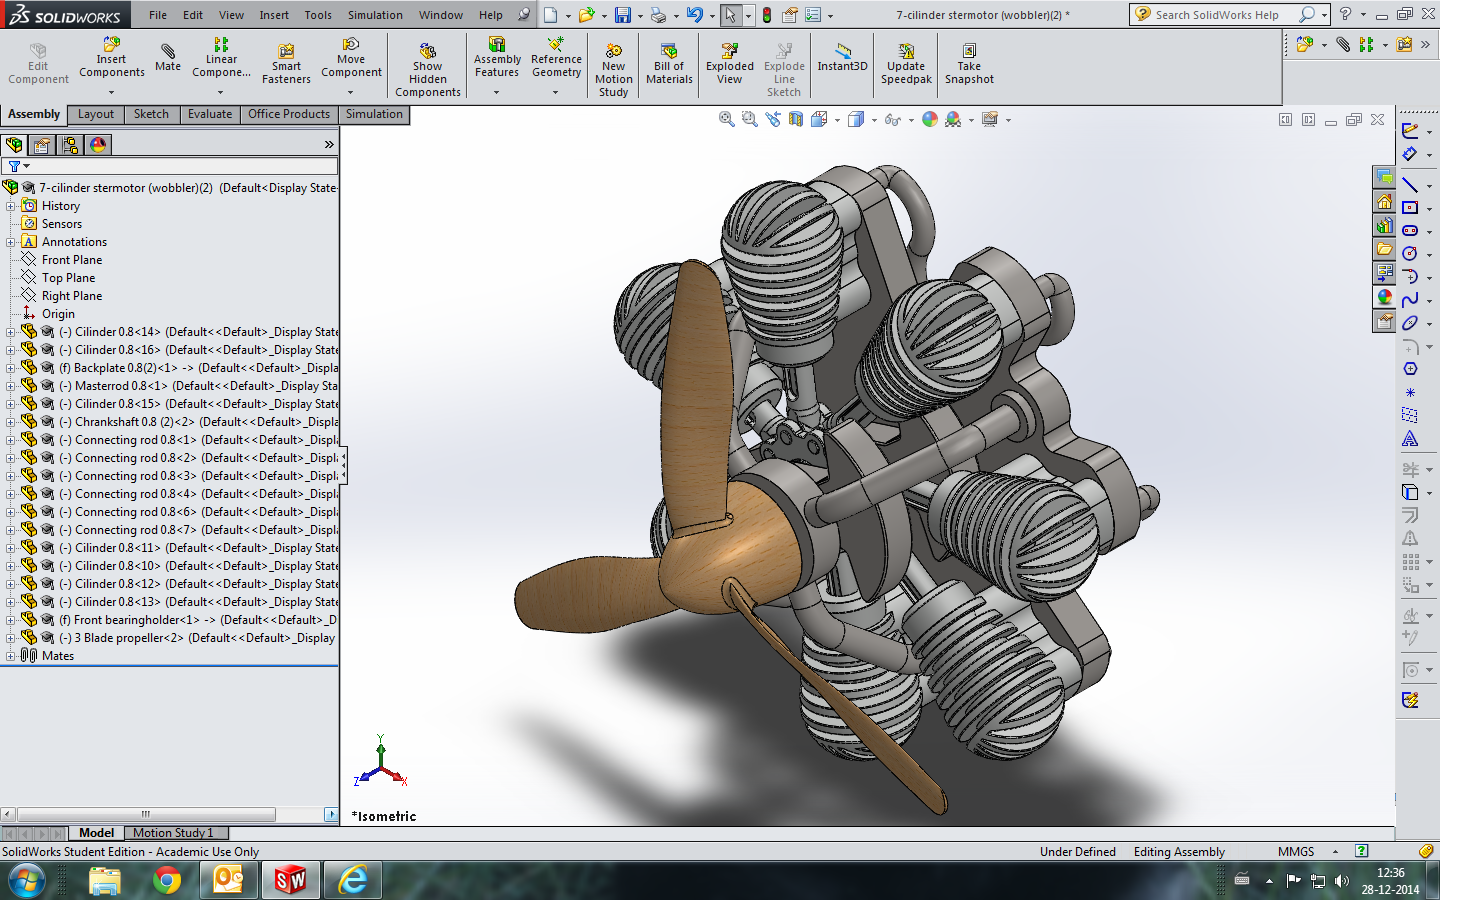Toggle visibility with the Hide/Show Items glasses

click(892, 119)
